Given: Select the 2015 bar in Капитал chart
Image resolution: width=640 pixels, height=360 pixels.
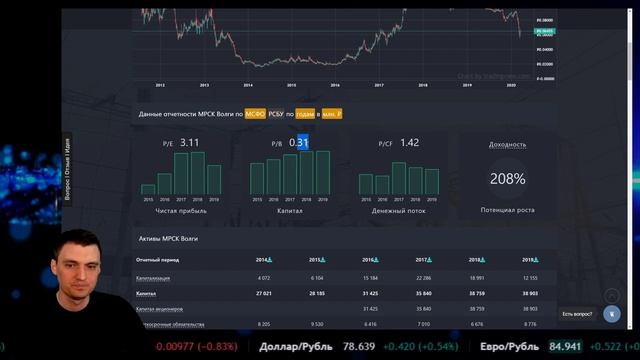Looking at the screenshot, I should [x=257, y=179].
